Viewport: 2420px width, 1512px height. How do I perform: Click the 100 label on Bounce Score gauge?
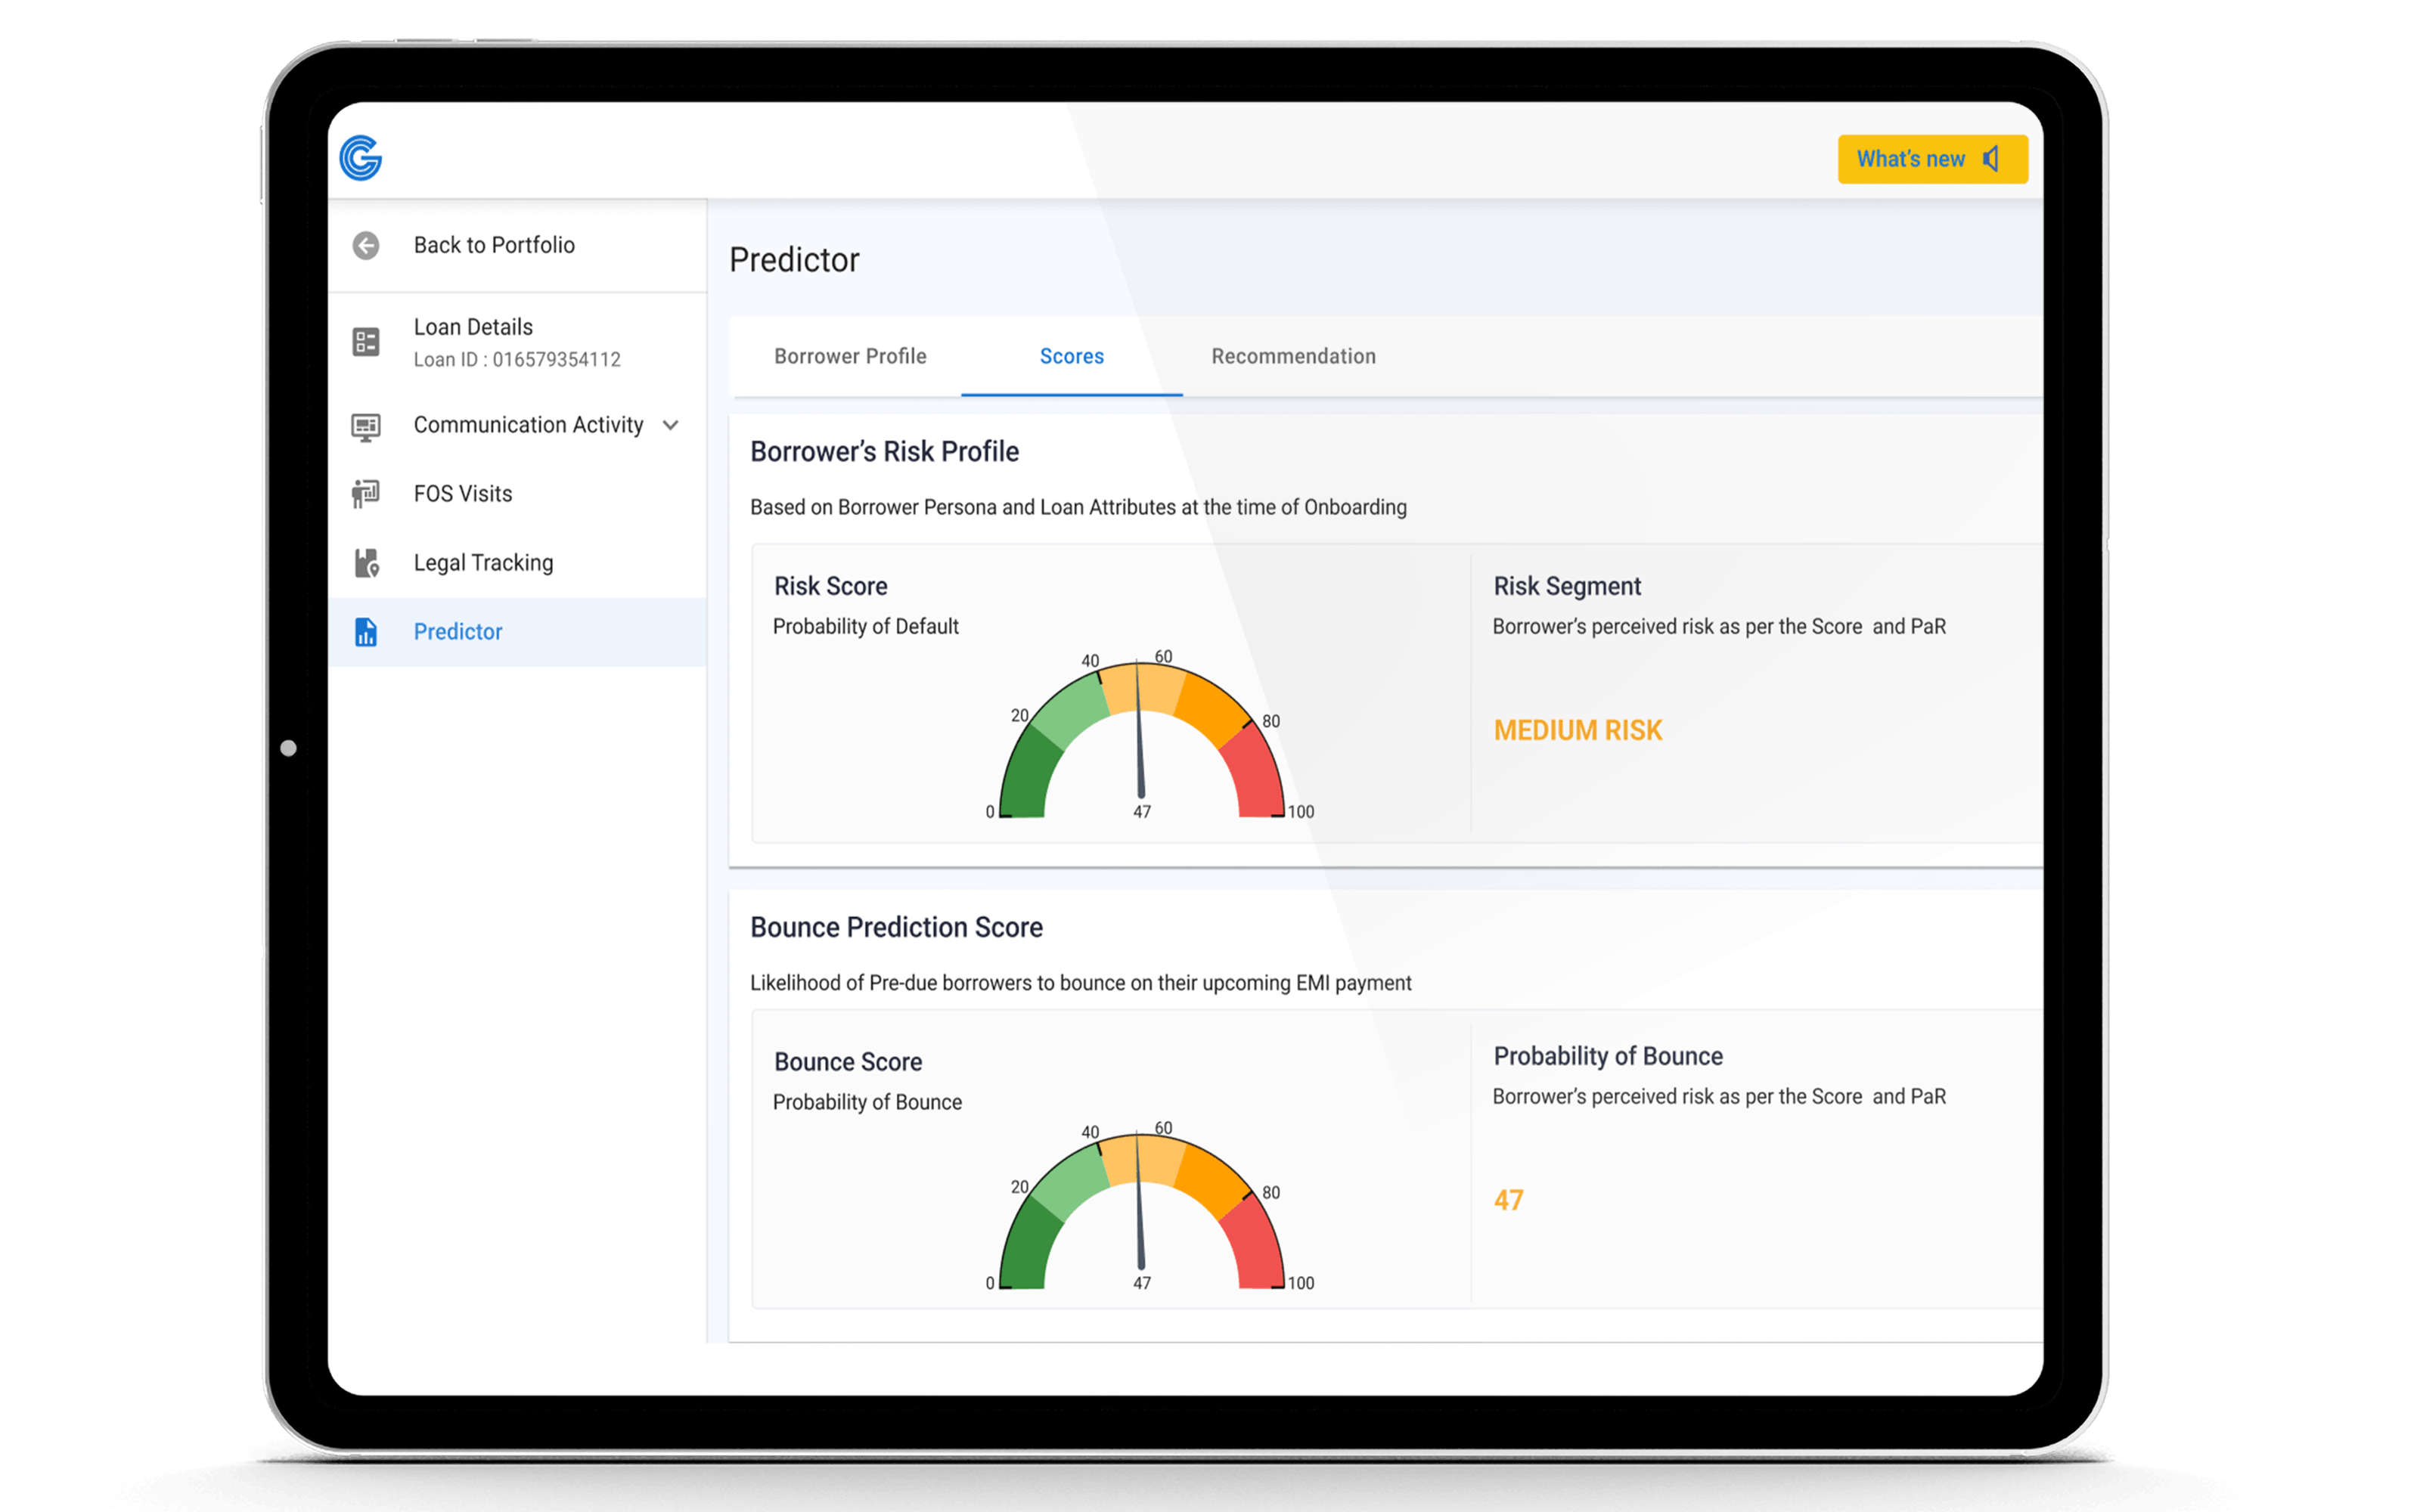(1301, 1283)
